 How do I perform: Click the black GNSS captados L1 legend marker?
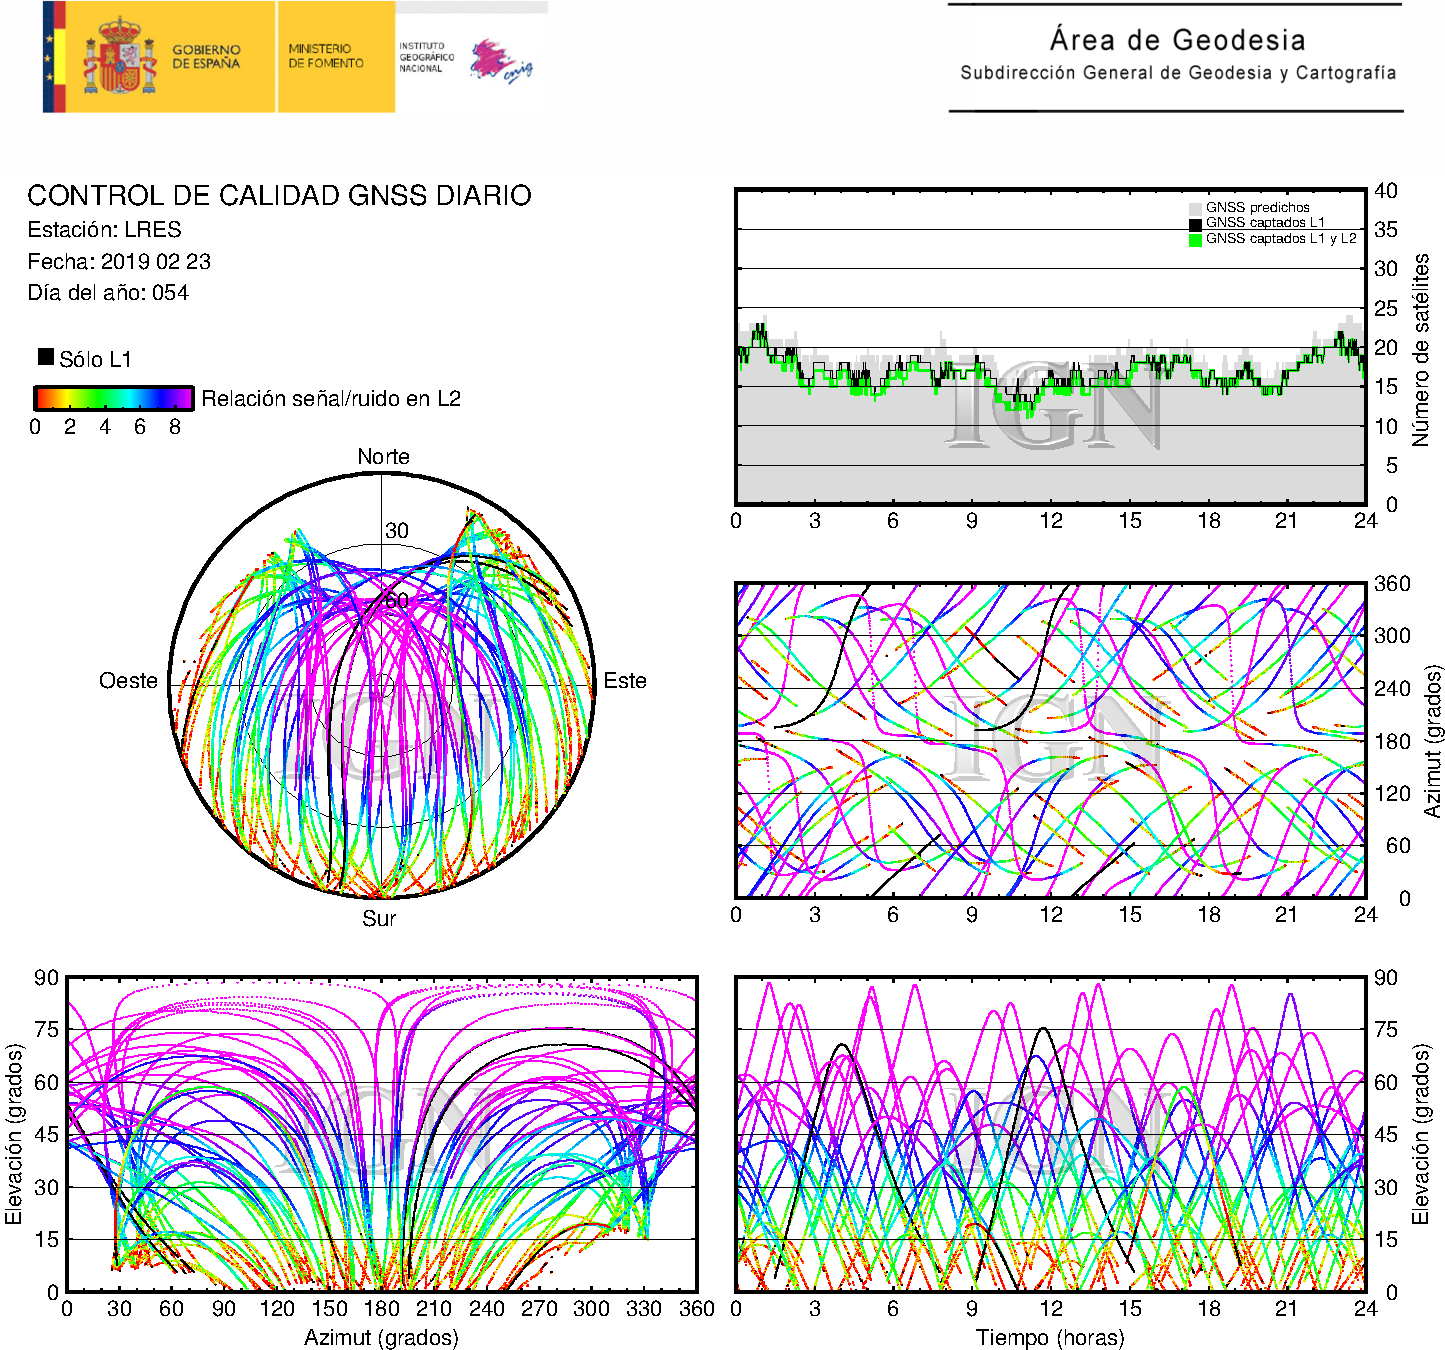tap(1195, 224)
